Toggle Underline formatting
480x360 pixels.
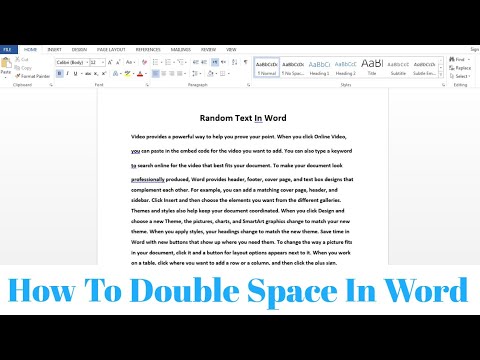coord(75,73)
